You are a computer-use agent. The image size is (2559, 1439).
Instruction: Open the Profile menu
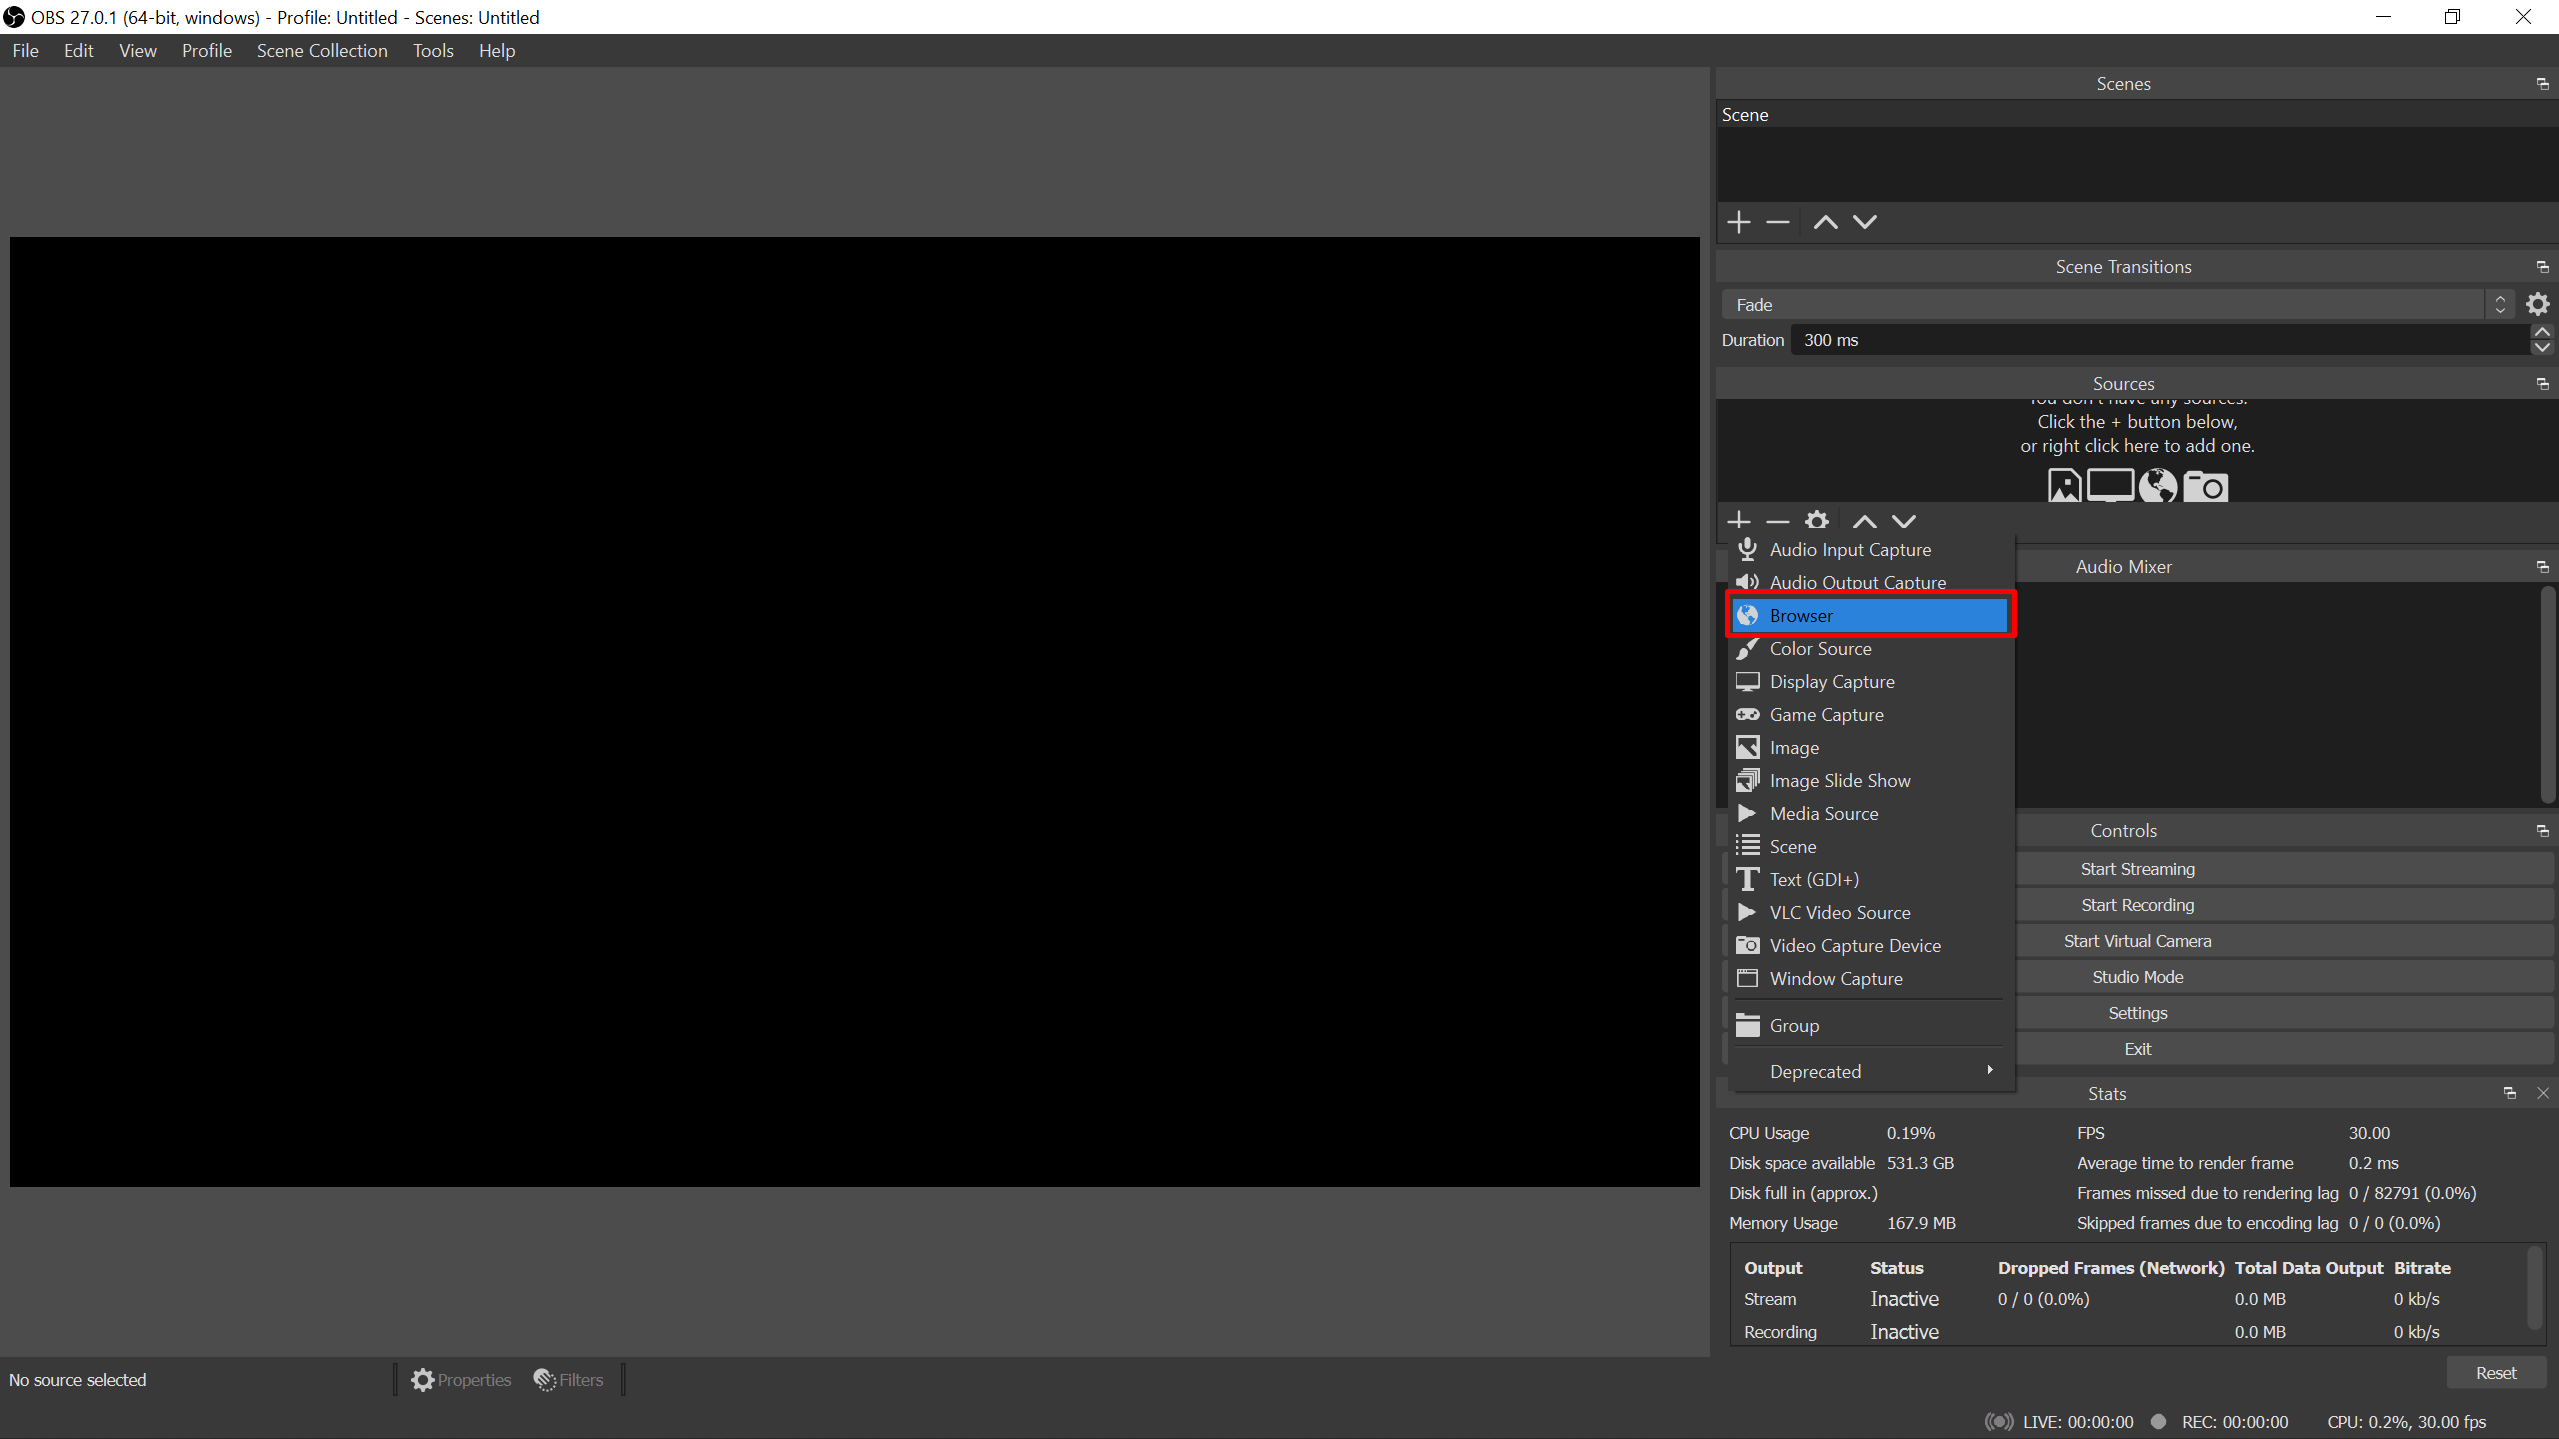[x=207, y=50]
